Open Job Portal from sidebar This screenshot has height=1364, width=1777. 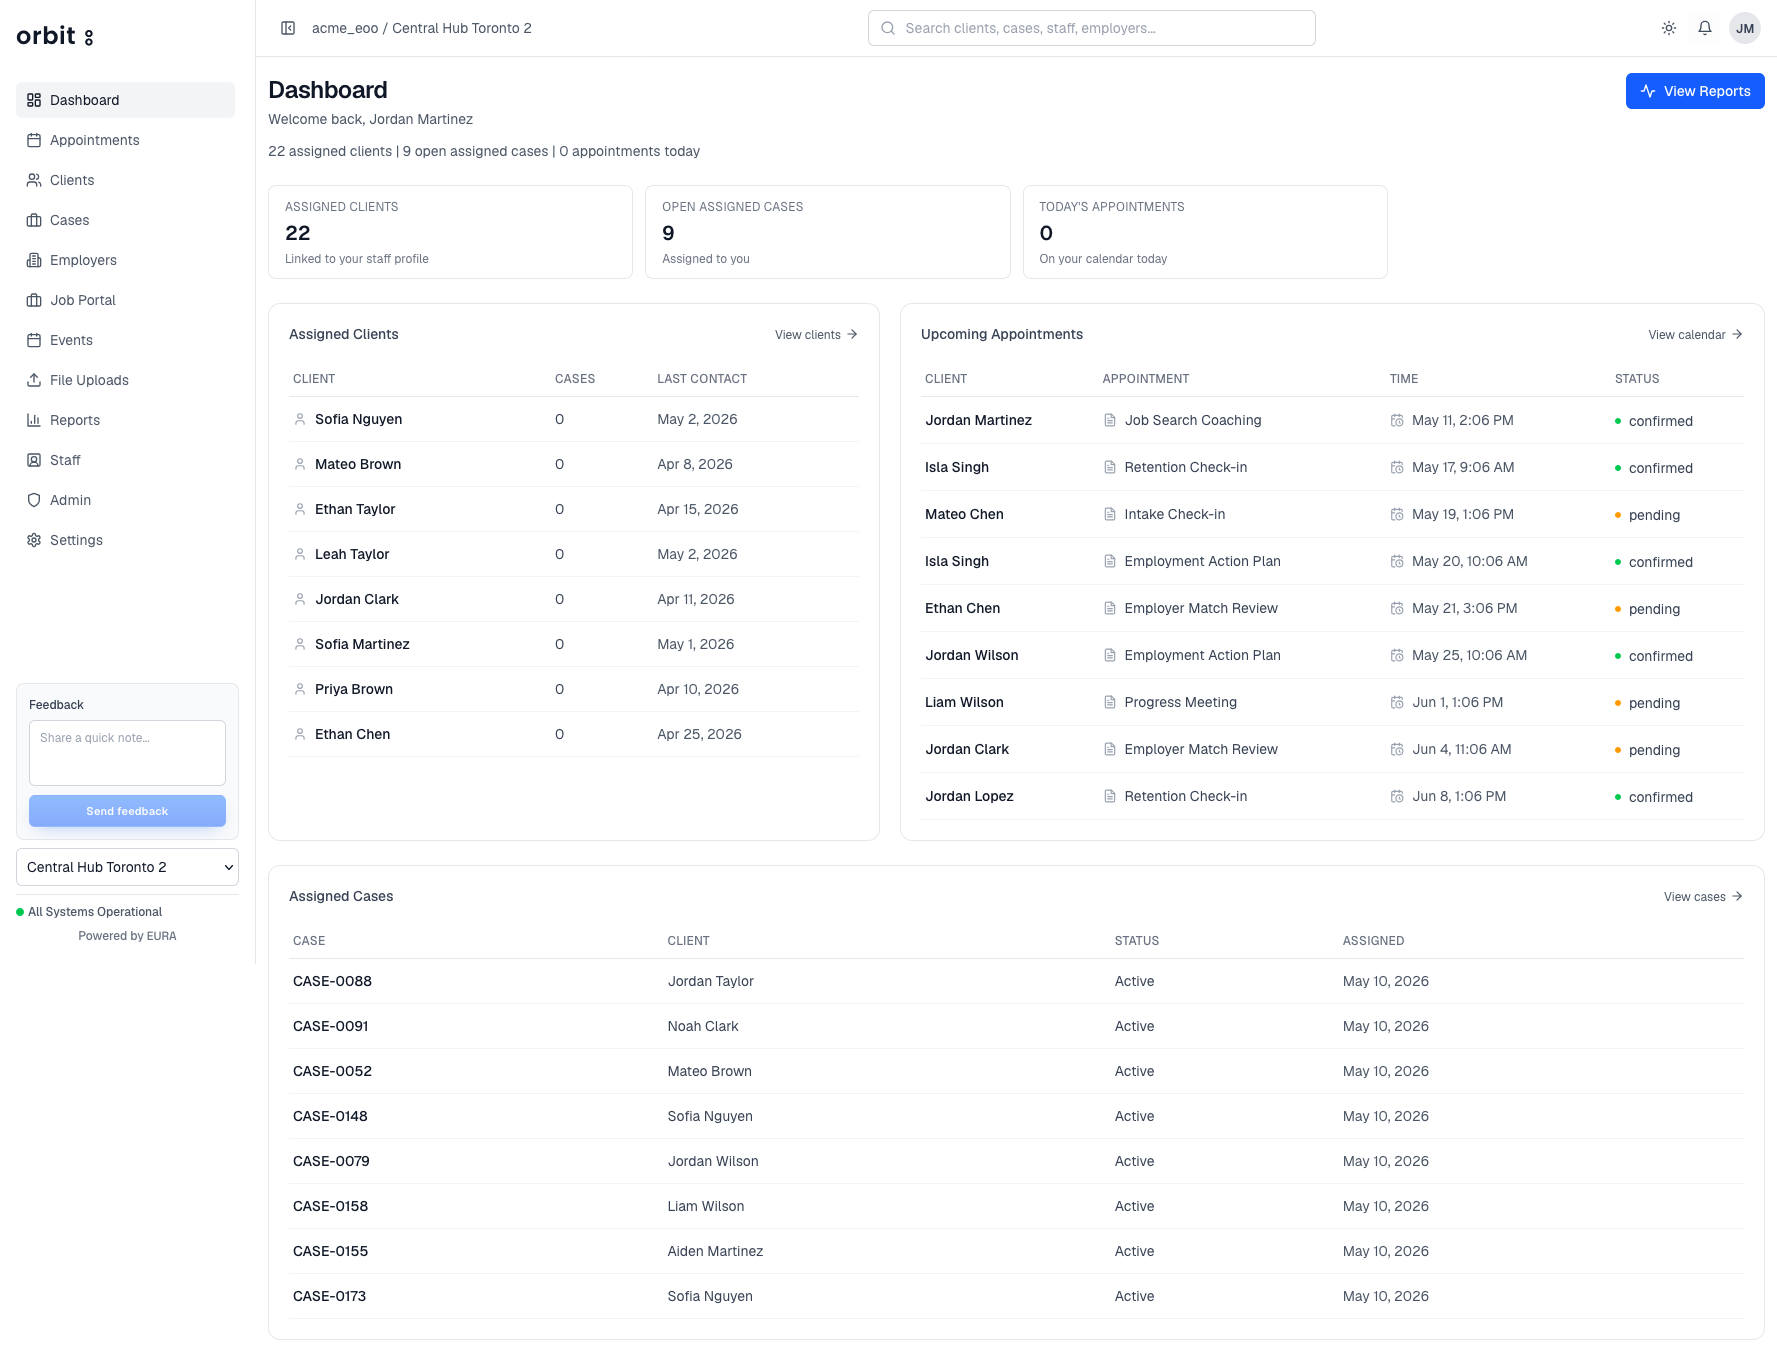point(125,300)
